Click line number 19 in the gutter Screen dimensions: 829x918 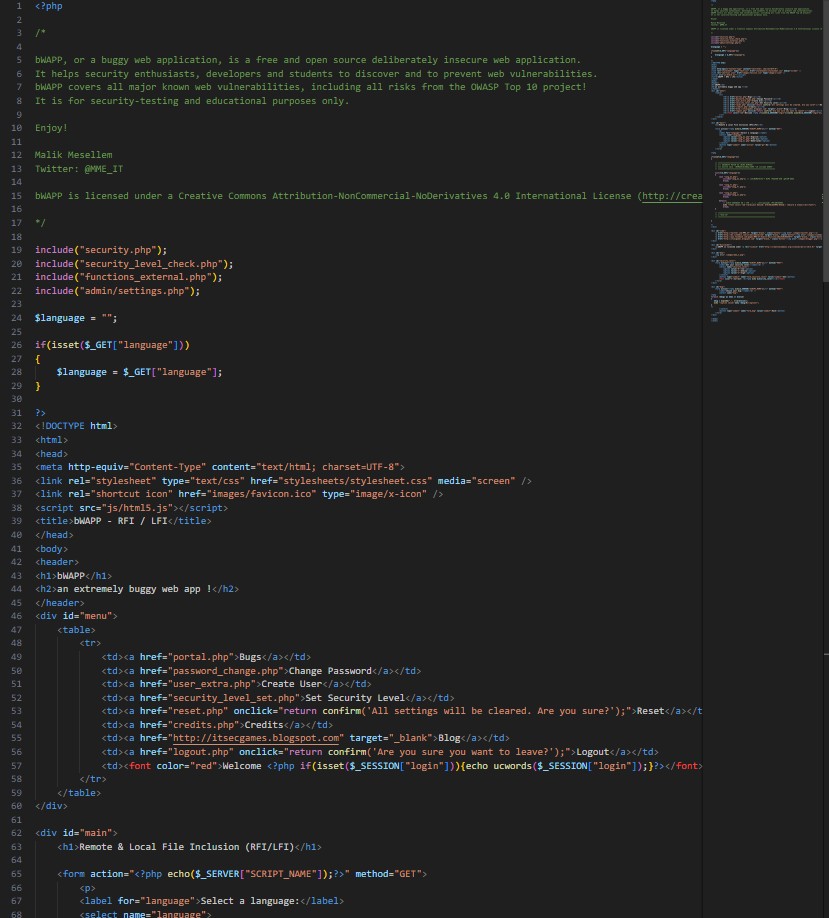tap(15, 249)
